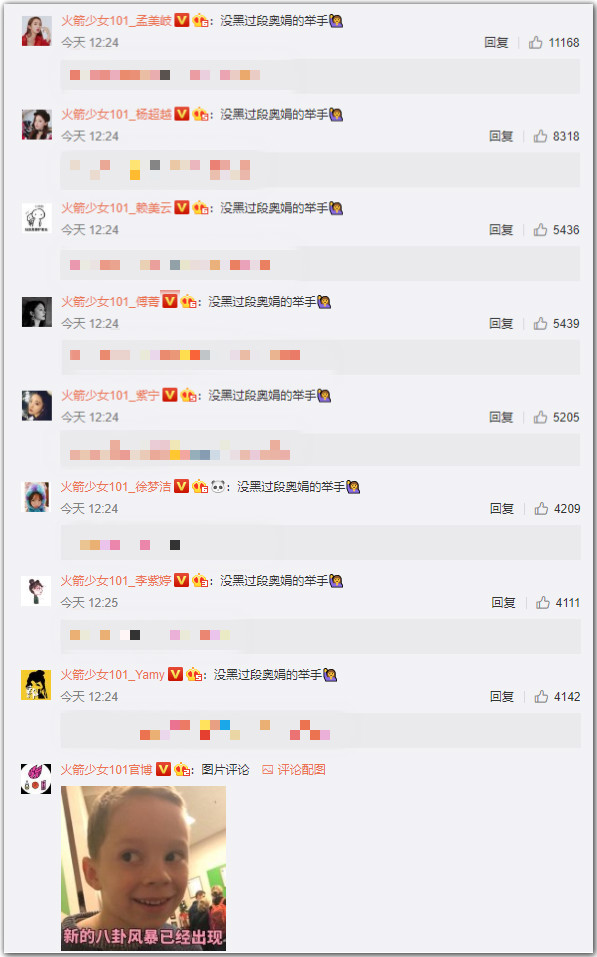Image resolution: width=597 pixels, height=957 pixels.
Task: Like the 赖美云 comment with 5436 likes
Action: point(540,229)
